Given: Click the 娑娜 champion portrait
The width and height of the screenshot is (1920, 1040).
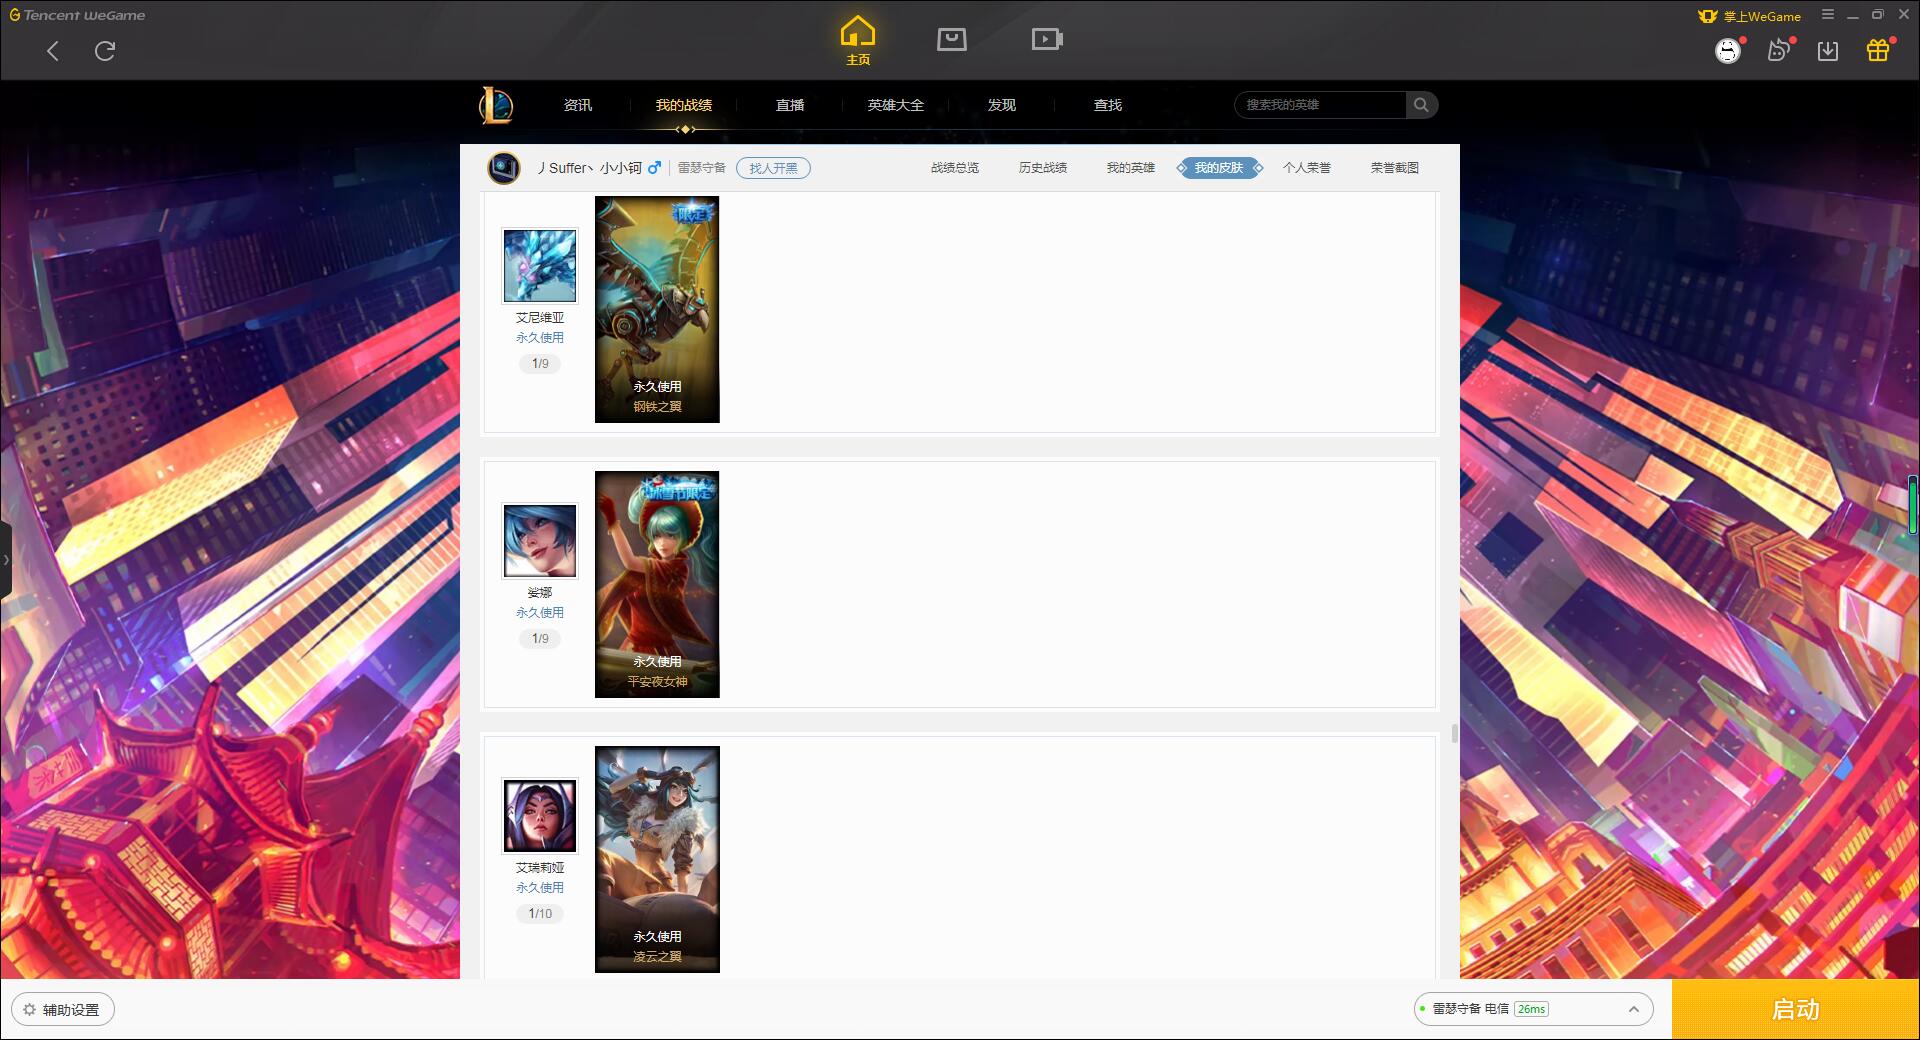Looking at the screenshot, I should [x=540, y=541].
